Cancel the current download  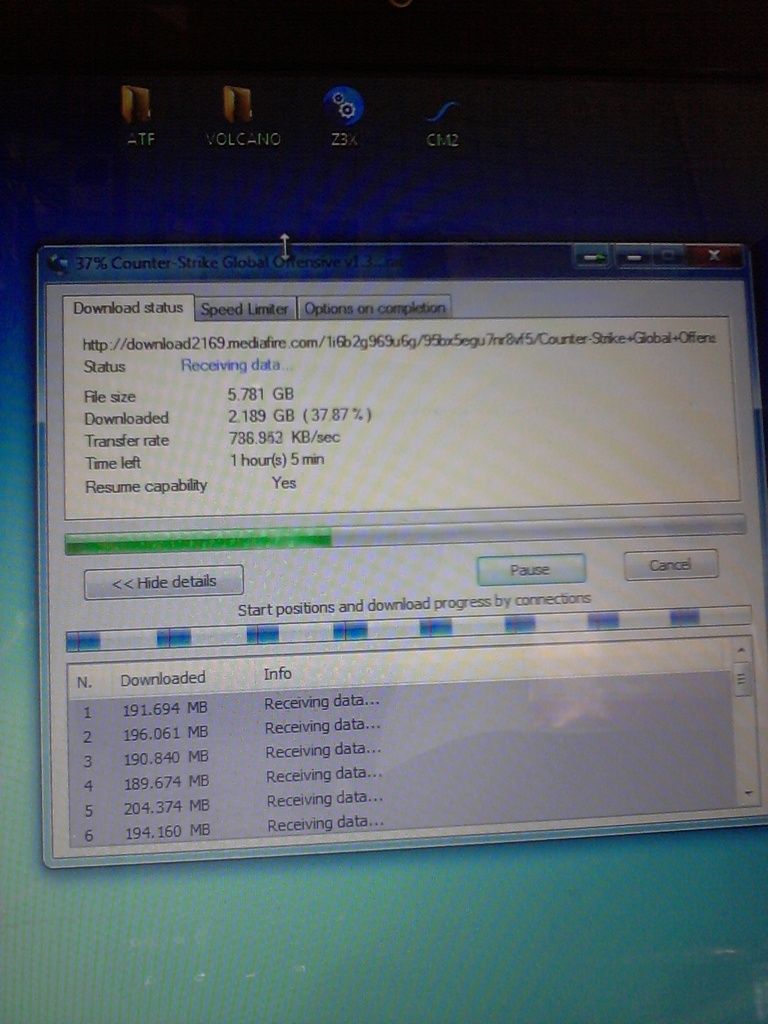tap(670, 564)
